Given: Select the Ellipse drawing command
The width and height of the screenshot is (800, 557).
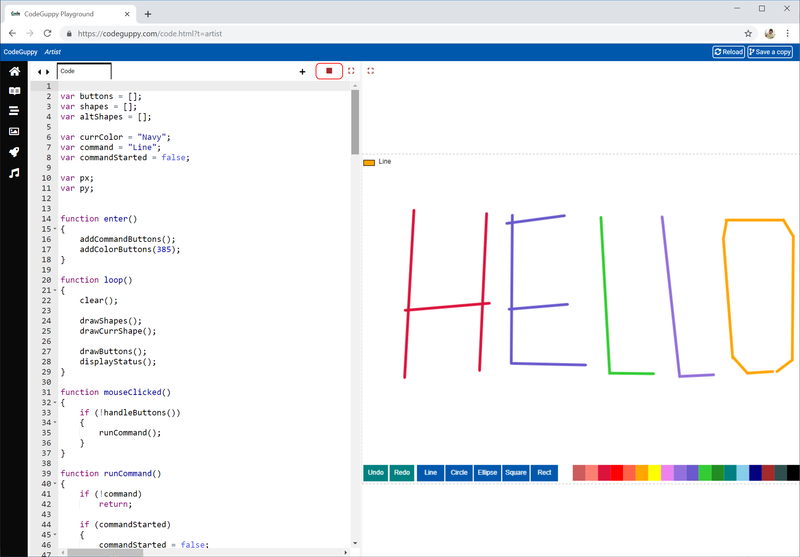Looking at the screenshot, I should coord(487,473).
